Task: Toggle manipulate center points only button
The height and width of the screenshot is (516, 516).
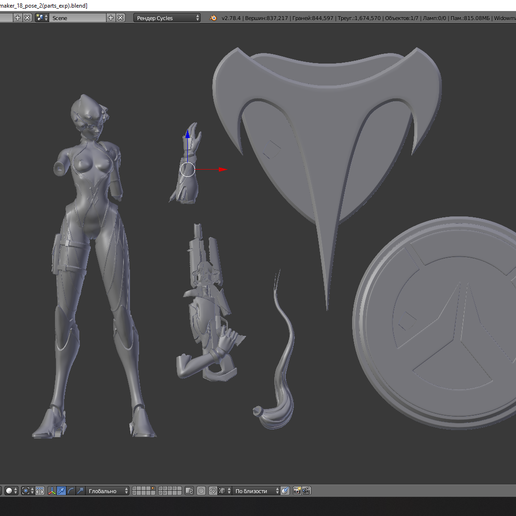Action: (40, 491)
